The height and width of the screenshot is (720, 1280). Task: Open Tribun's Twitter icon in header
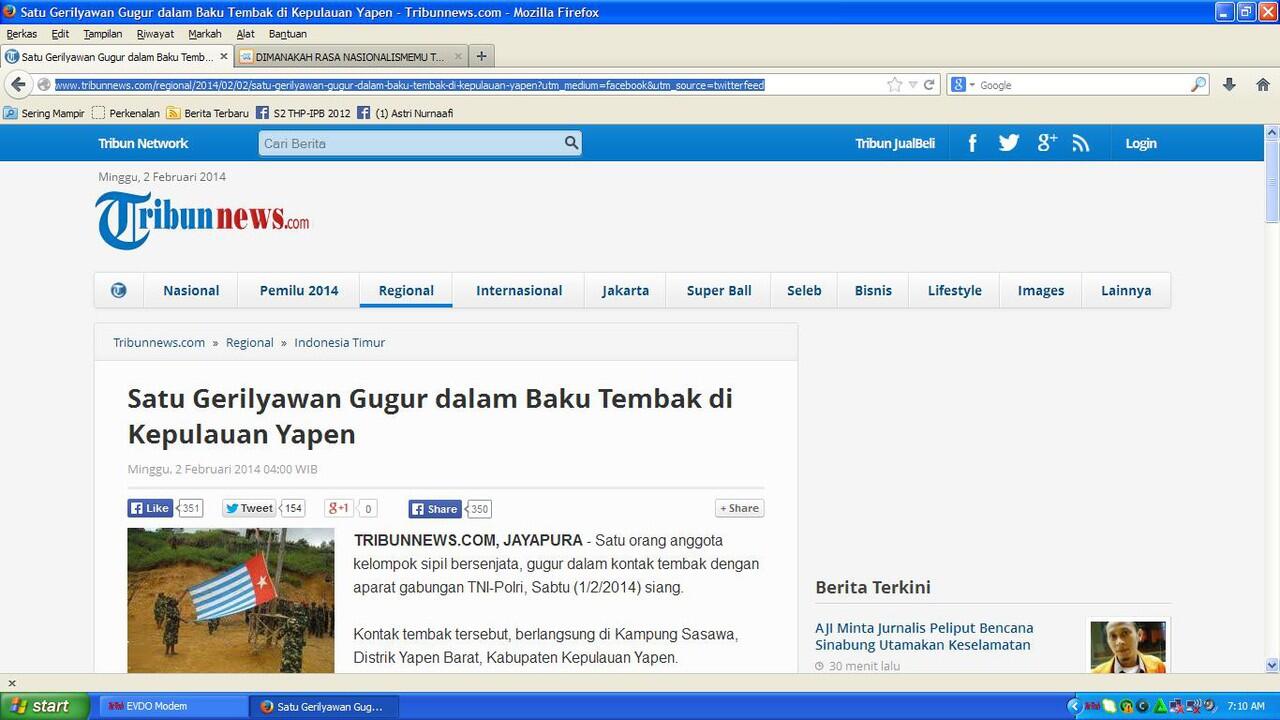point(1008,143)
